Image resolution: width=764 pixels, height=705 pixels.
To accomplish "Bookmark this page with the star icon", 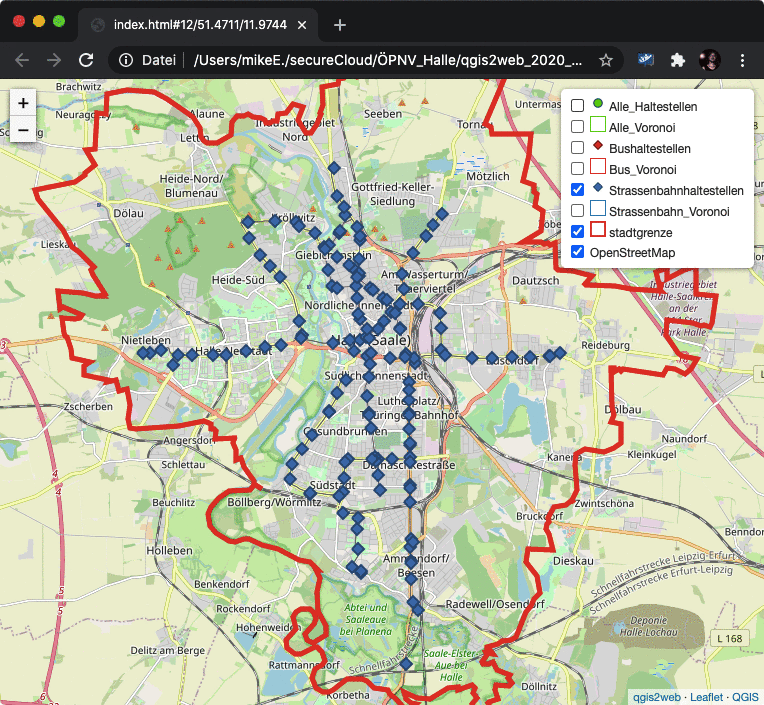I will tap(605, 60).
